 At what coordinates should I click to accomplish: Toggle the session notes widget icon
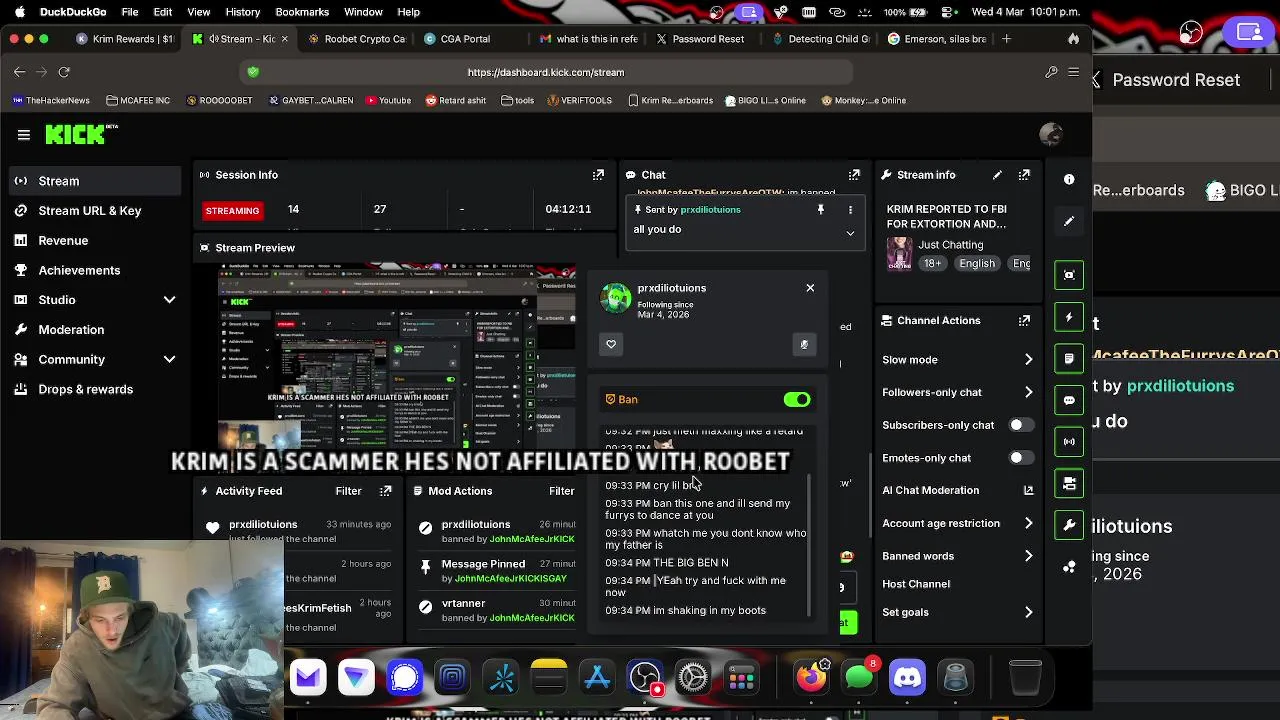1069,358
